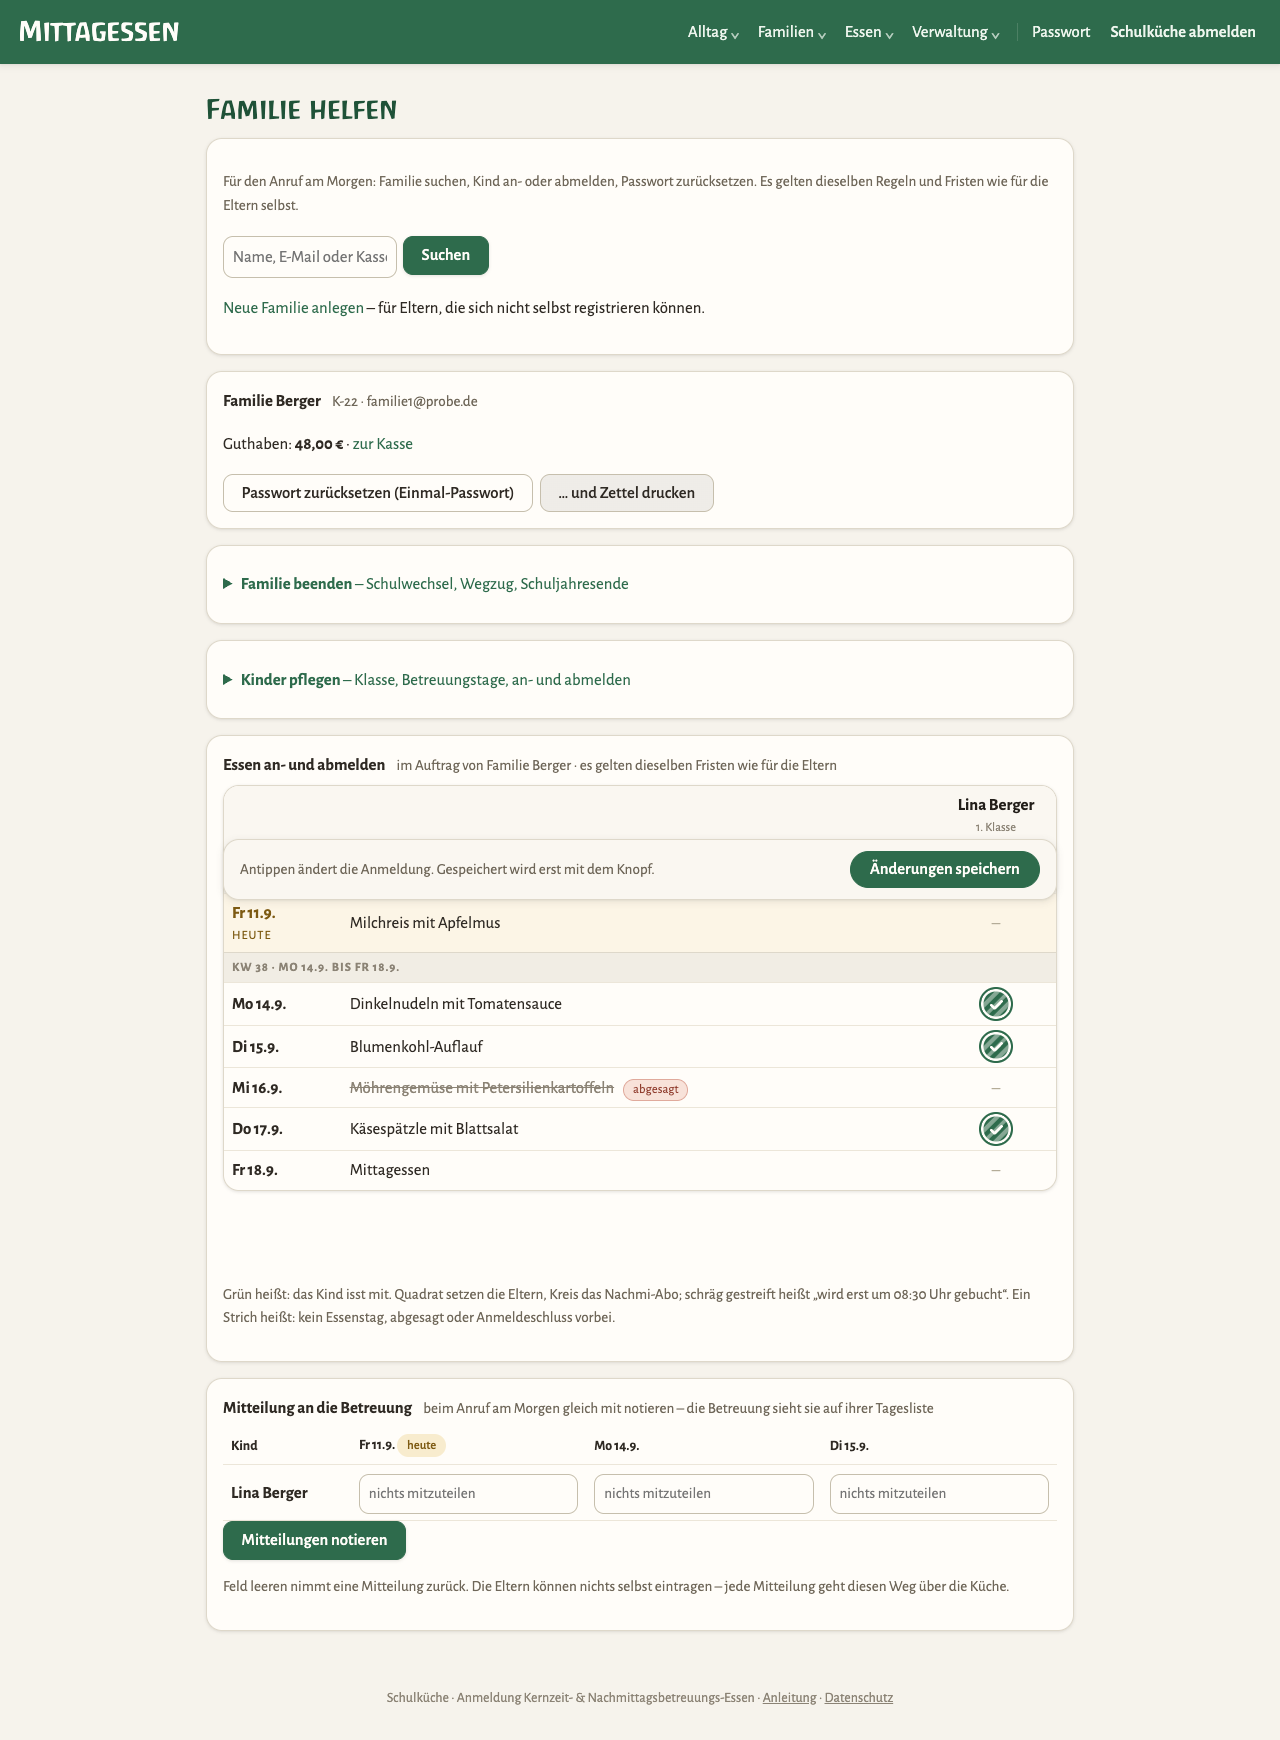Toggle Lina's meal for Mo 14.9.

coord(995,1004)
